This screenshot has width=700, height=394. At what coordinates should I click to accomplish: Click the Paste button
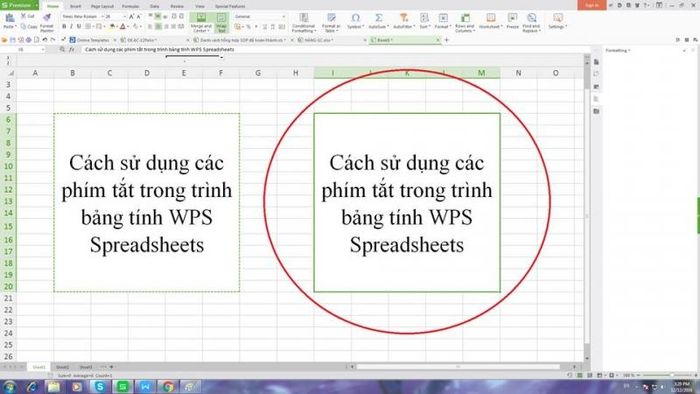coord(9,21)
